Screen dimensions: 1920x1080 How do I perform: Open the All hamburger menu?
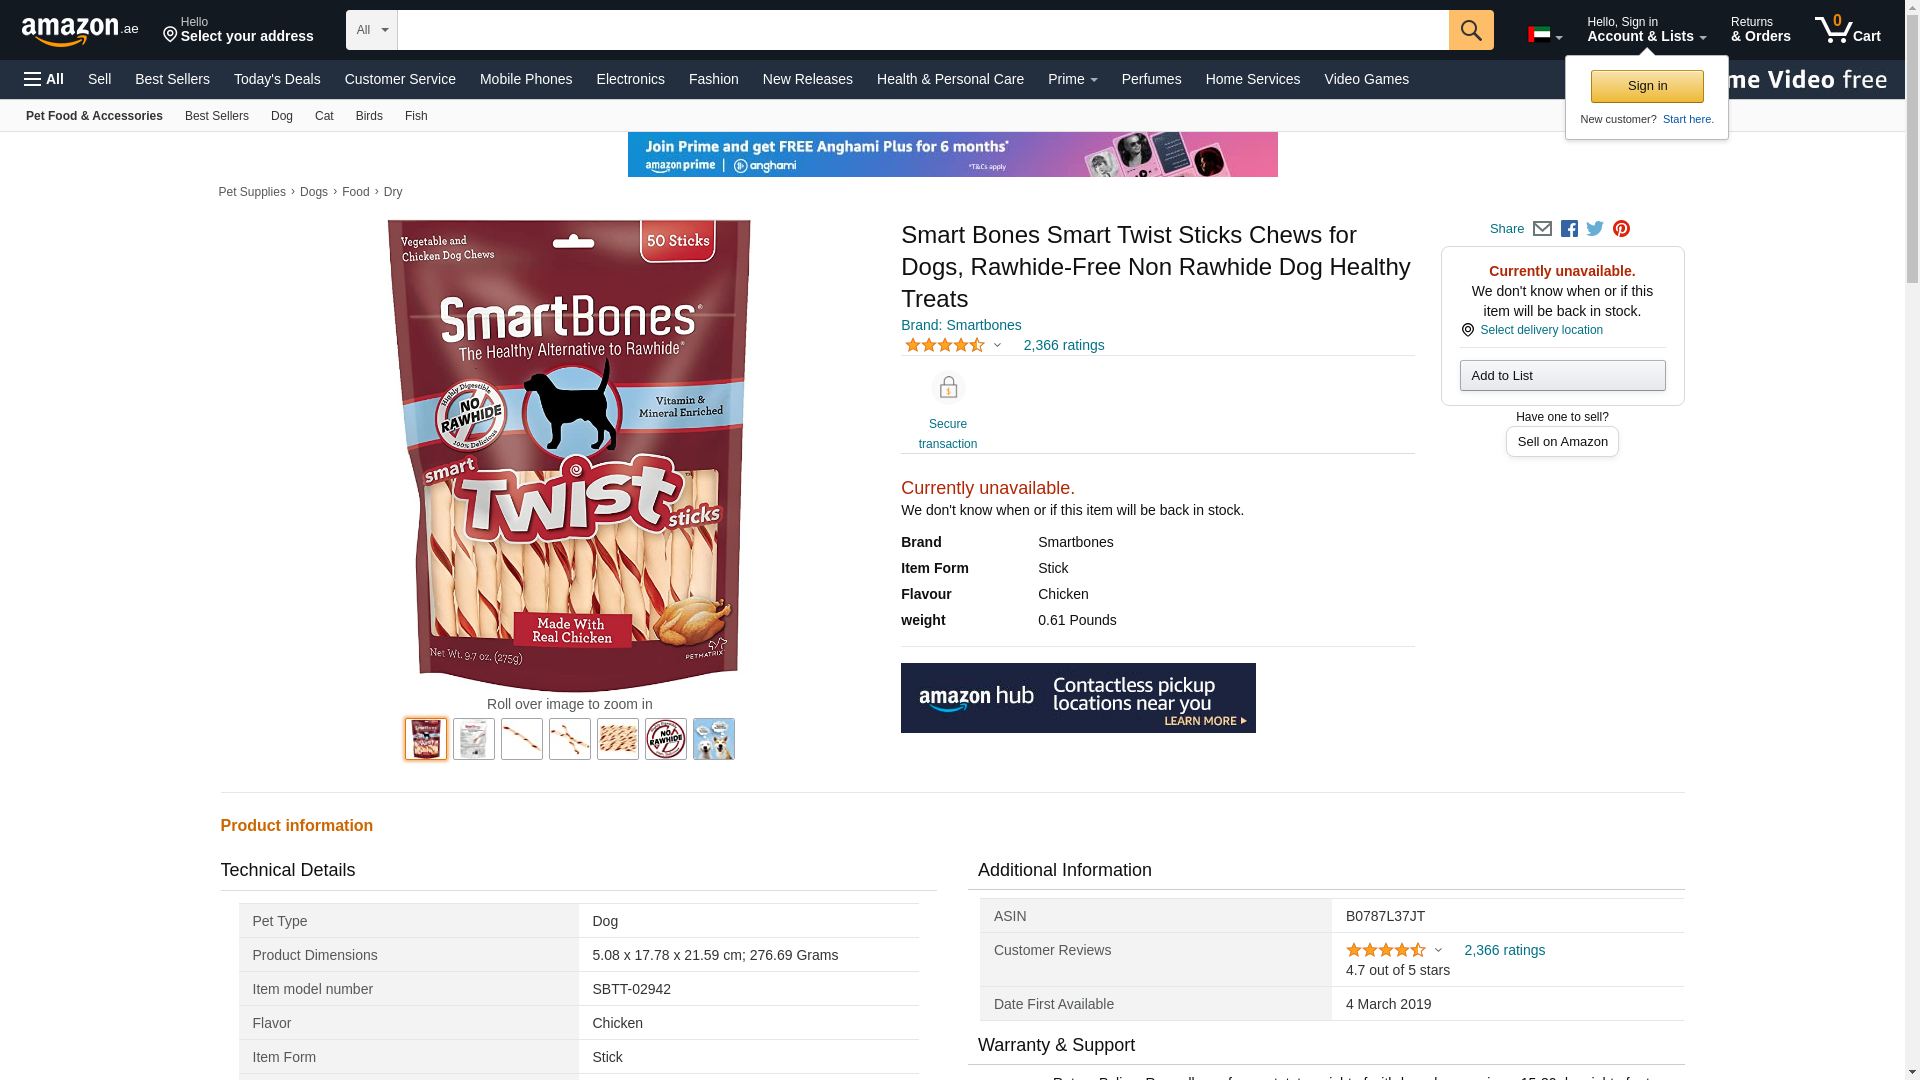44,79
